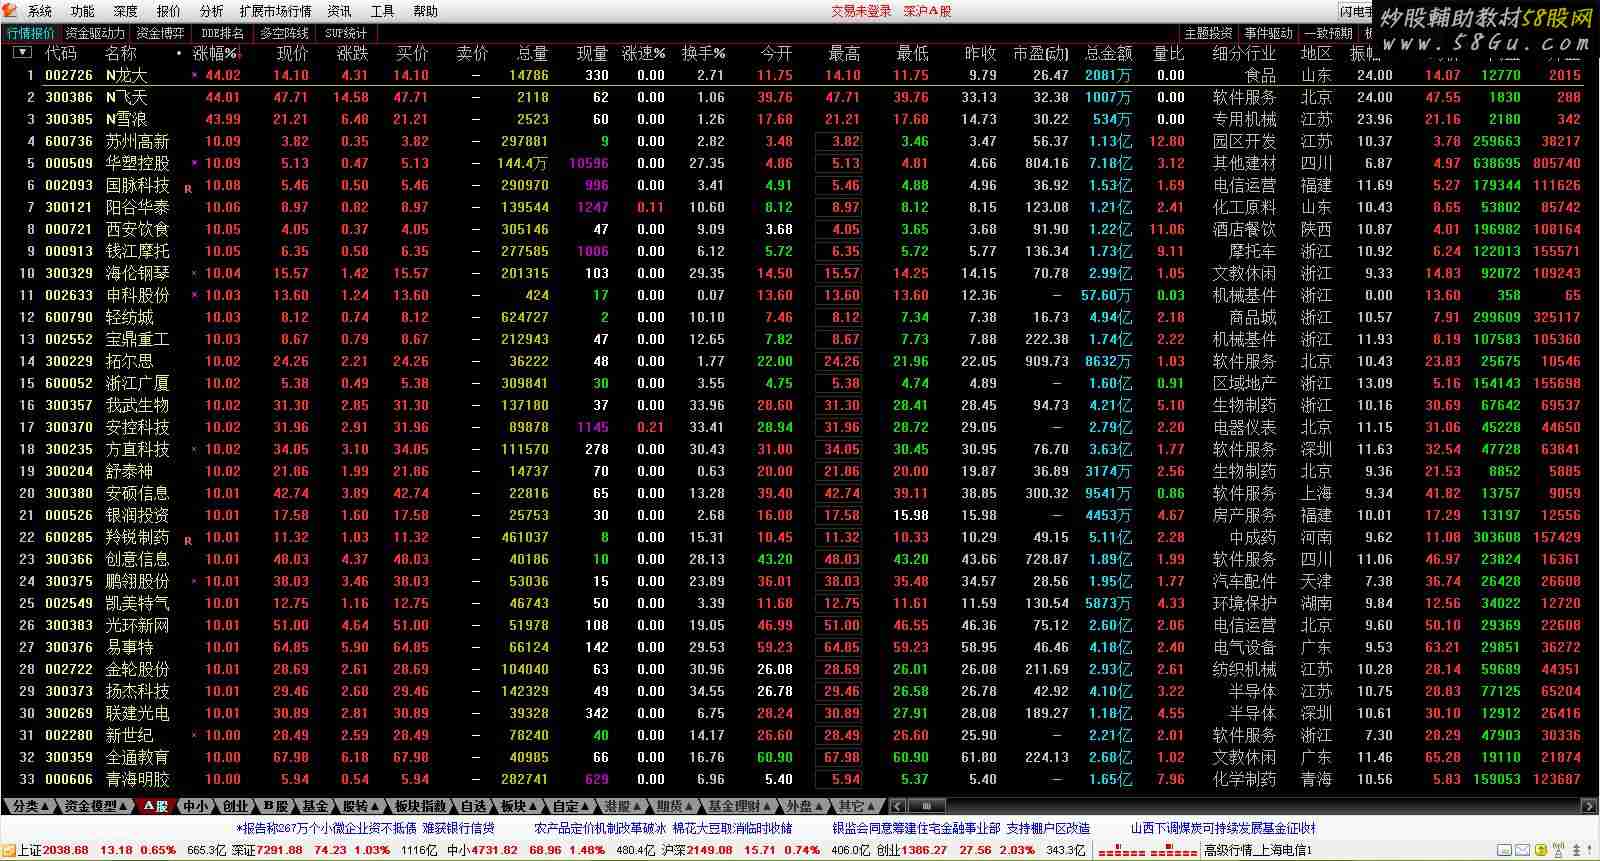Image resolution: width=1600 pixels, height=861 pixels.
Task: Click the R marker on the 羚锐制药 row
Action: [x=188, y=540]
